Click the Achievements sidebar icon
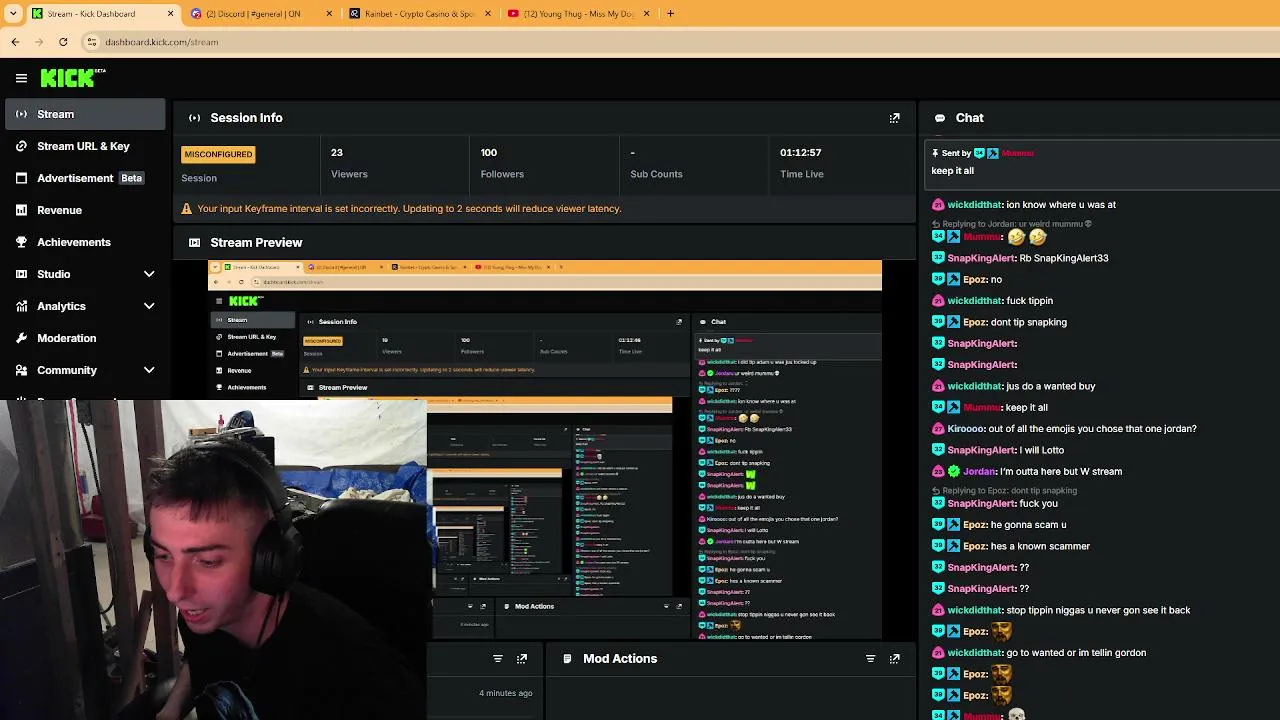The image size is (1280, 720). point(21,242)
